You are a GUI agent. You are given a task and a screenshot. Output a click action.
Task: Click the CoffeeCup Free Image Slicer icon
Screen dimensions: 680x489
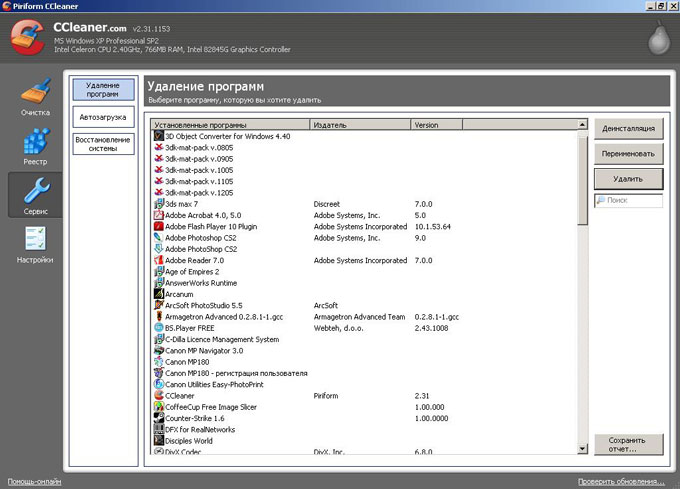click(x=159, y=407)
